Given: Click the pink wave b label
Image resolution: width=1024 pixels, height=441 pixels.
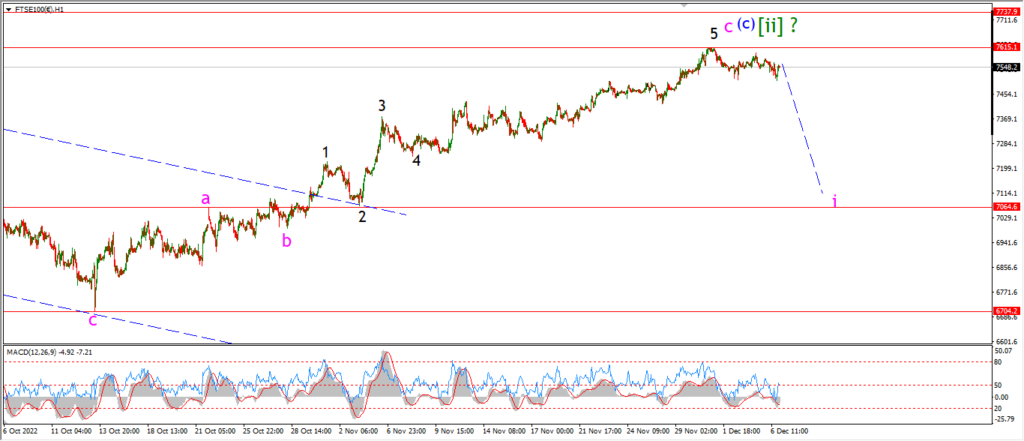Looking at the screenshot, I should (x=287, y=240).
